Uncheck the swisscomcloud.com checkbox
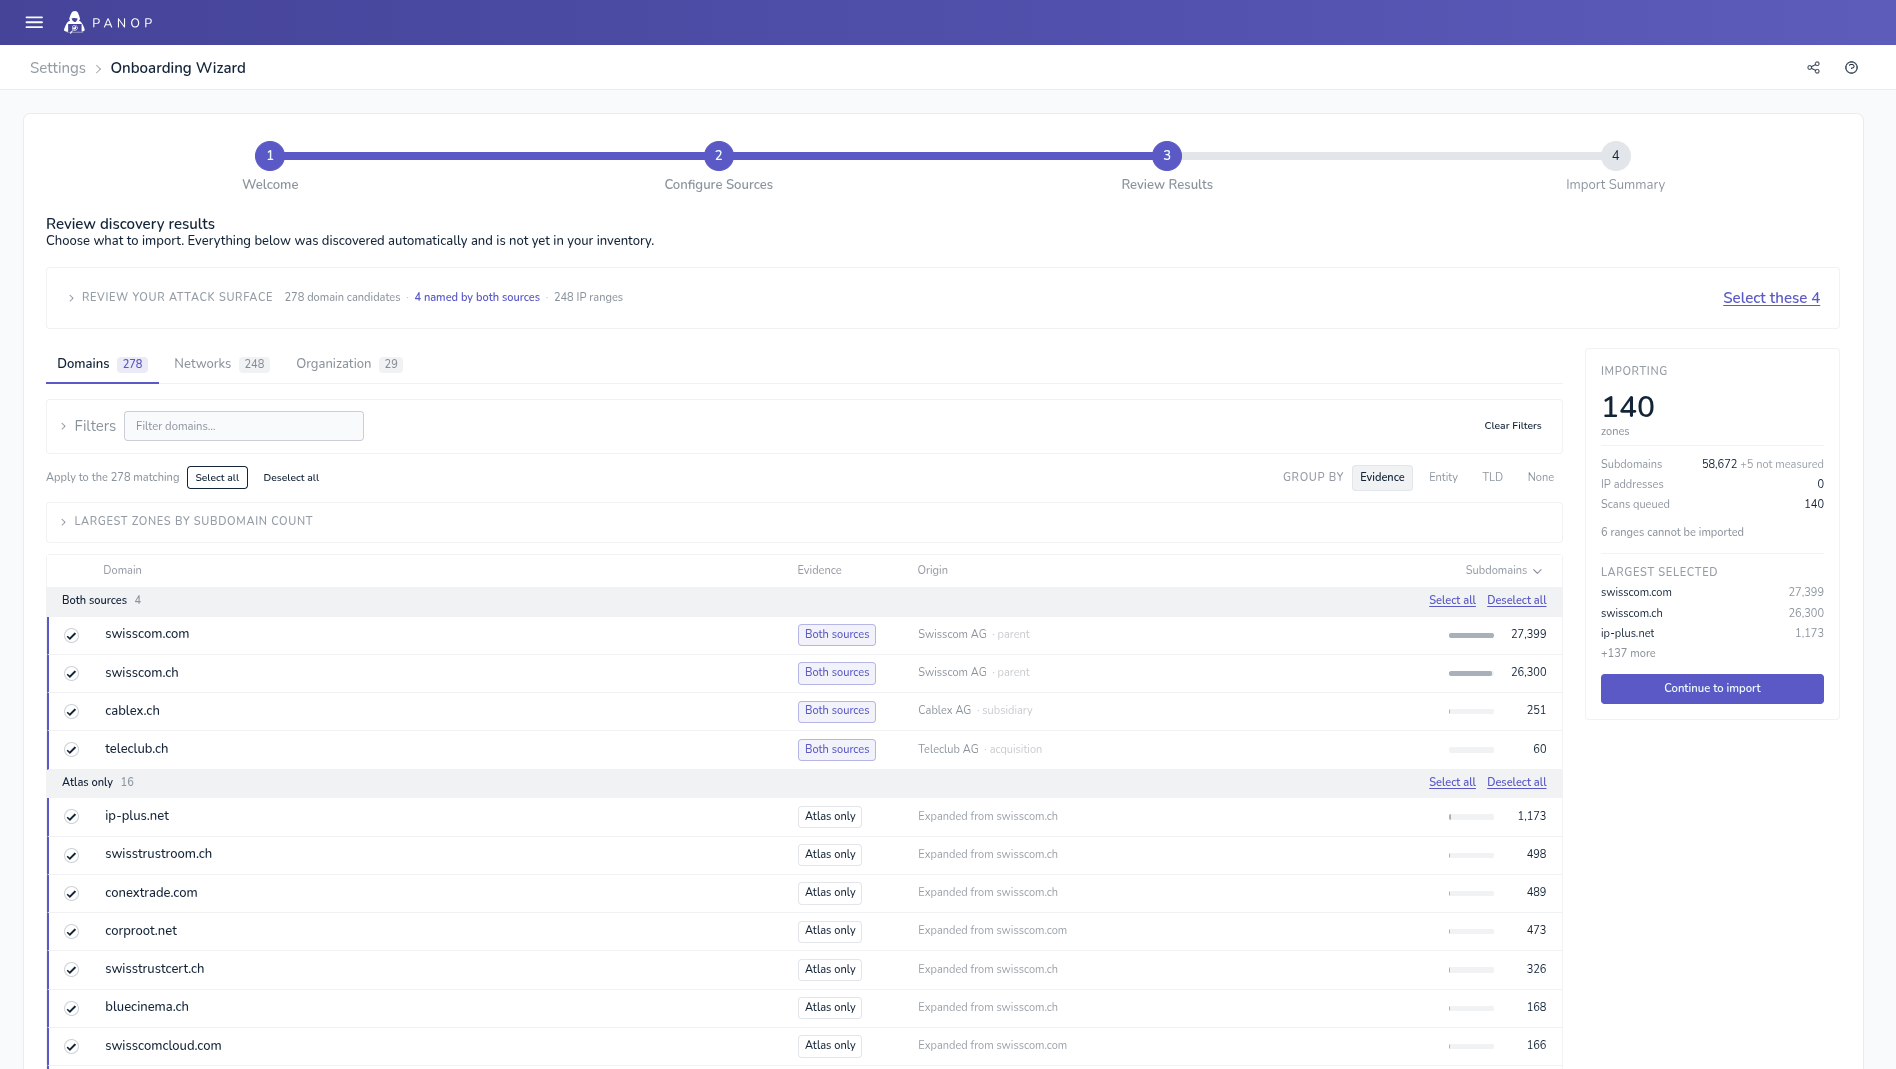 point(72,1046)
